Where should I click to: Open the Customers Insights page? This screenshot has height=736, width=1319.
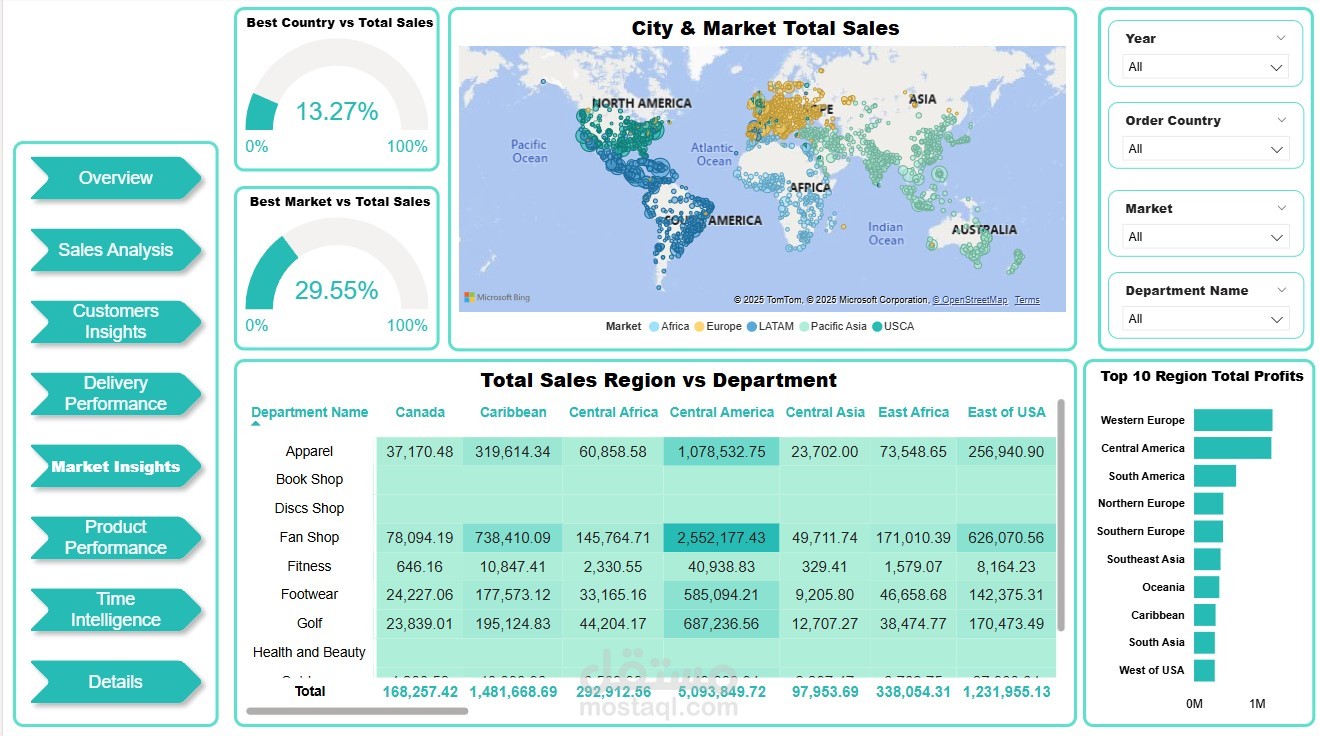click(116, 322)
